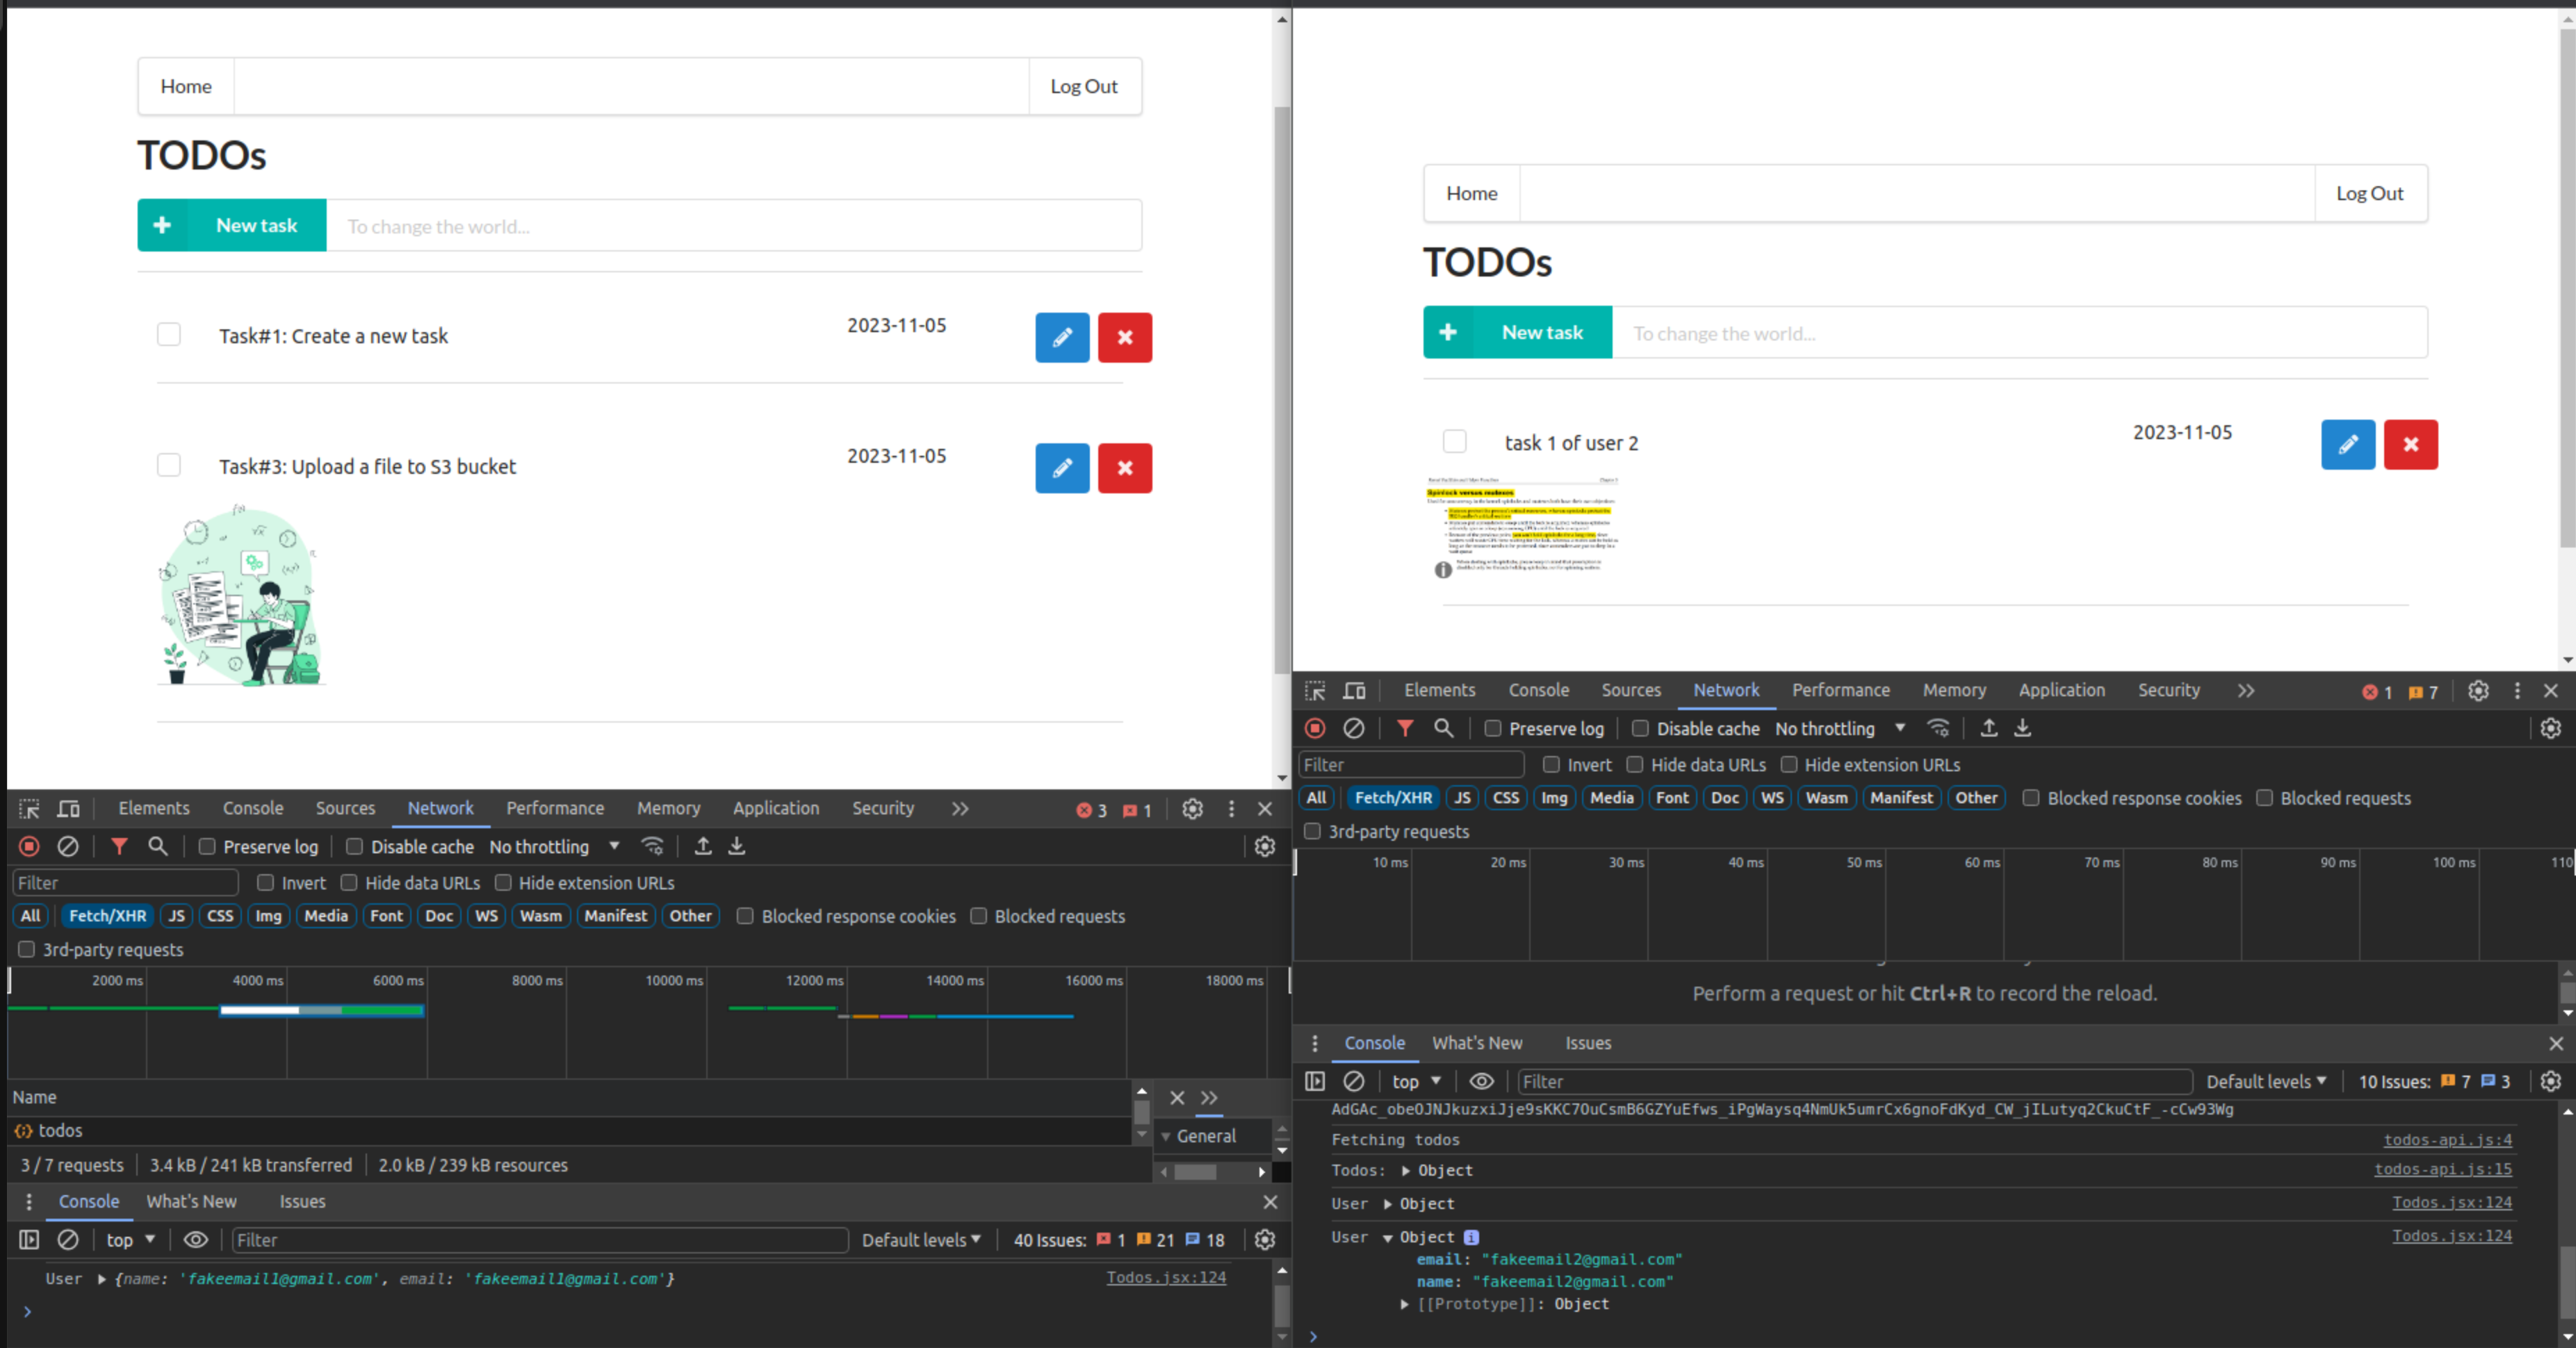This screenshot has height=1348, width=2576.
Task: Click record network log icon in left DevTools
Action: coord(29,847)
